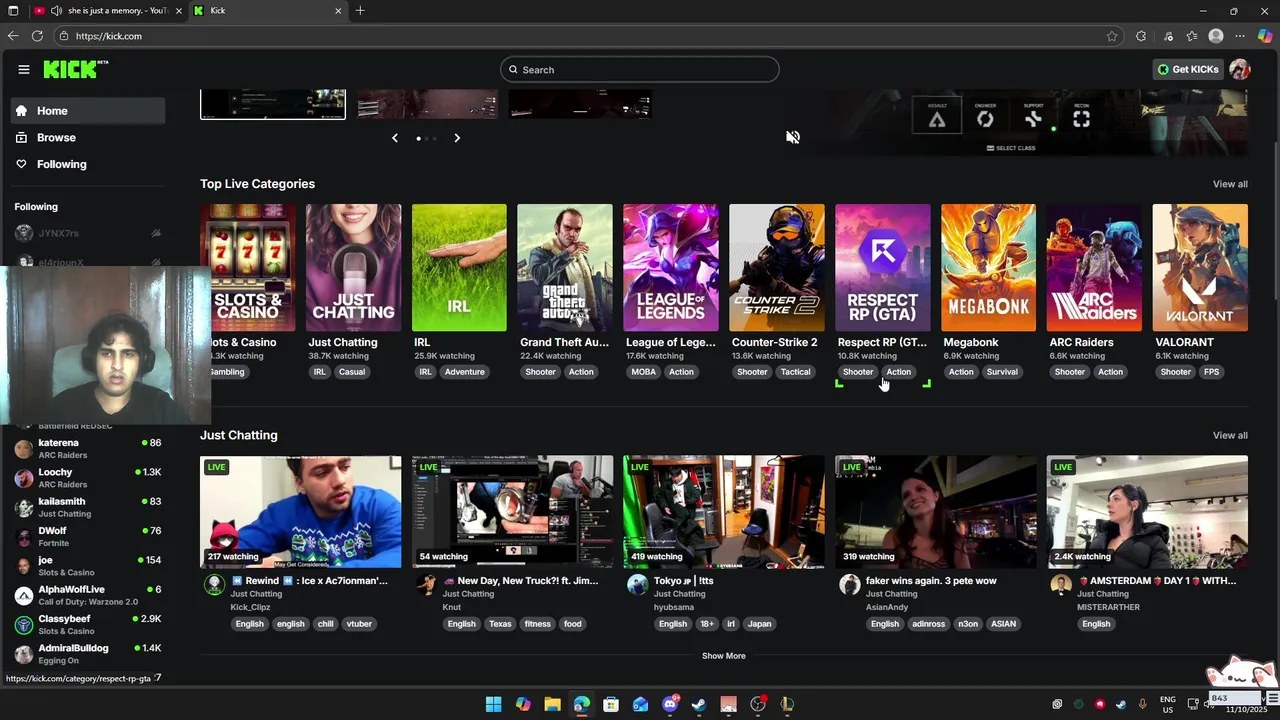Open the AMSTERDAM DAY 1 stream
Image resolution: width=1280 pixels, height=720 pixels.
coord(1147,512)
